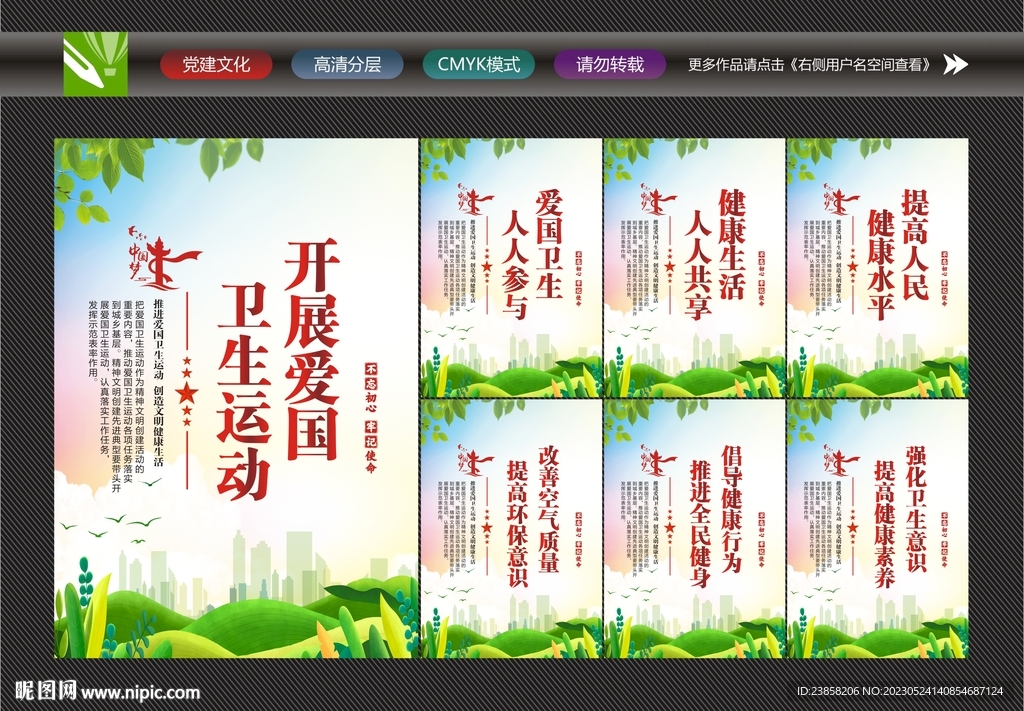Click the 更多作品请点击 右侧用户名空间查看 text
The height and width of the screenshot is (711, 1024).
coord(812,65)
